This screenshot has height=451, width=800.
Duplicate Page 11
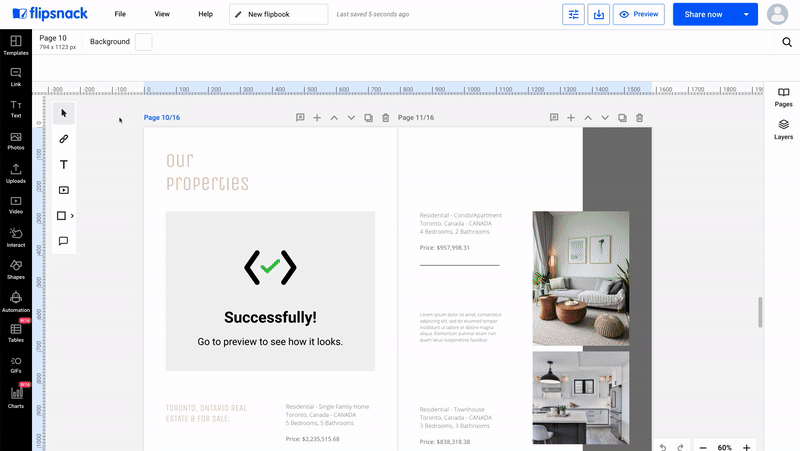coord(622,118)
